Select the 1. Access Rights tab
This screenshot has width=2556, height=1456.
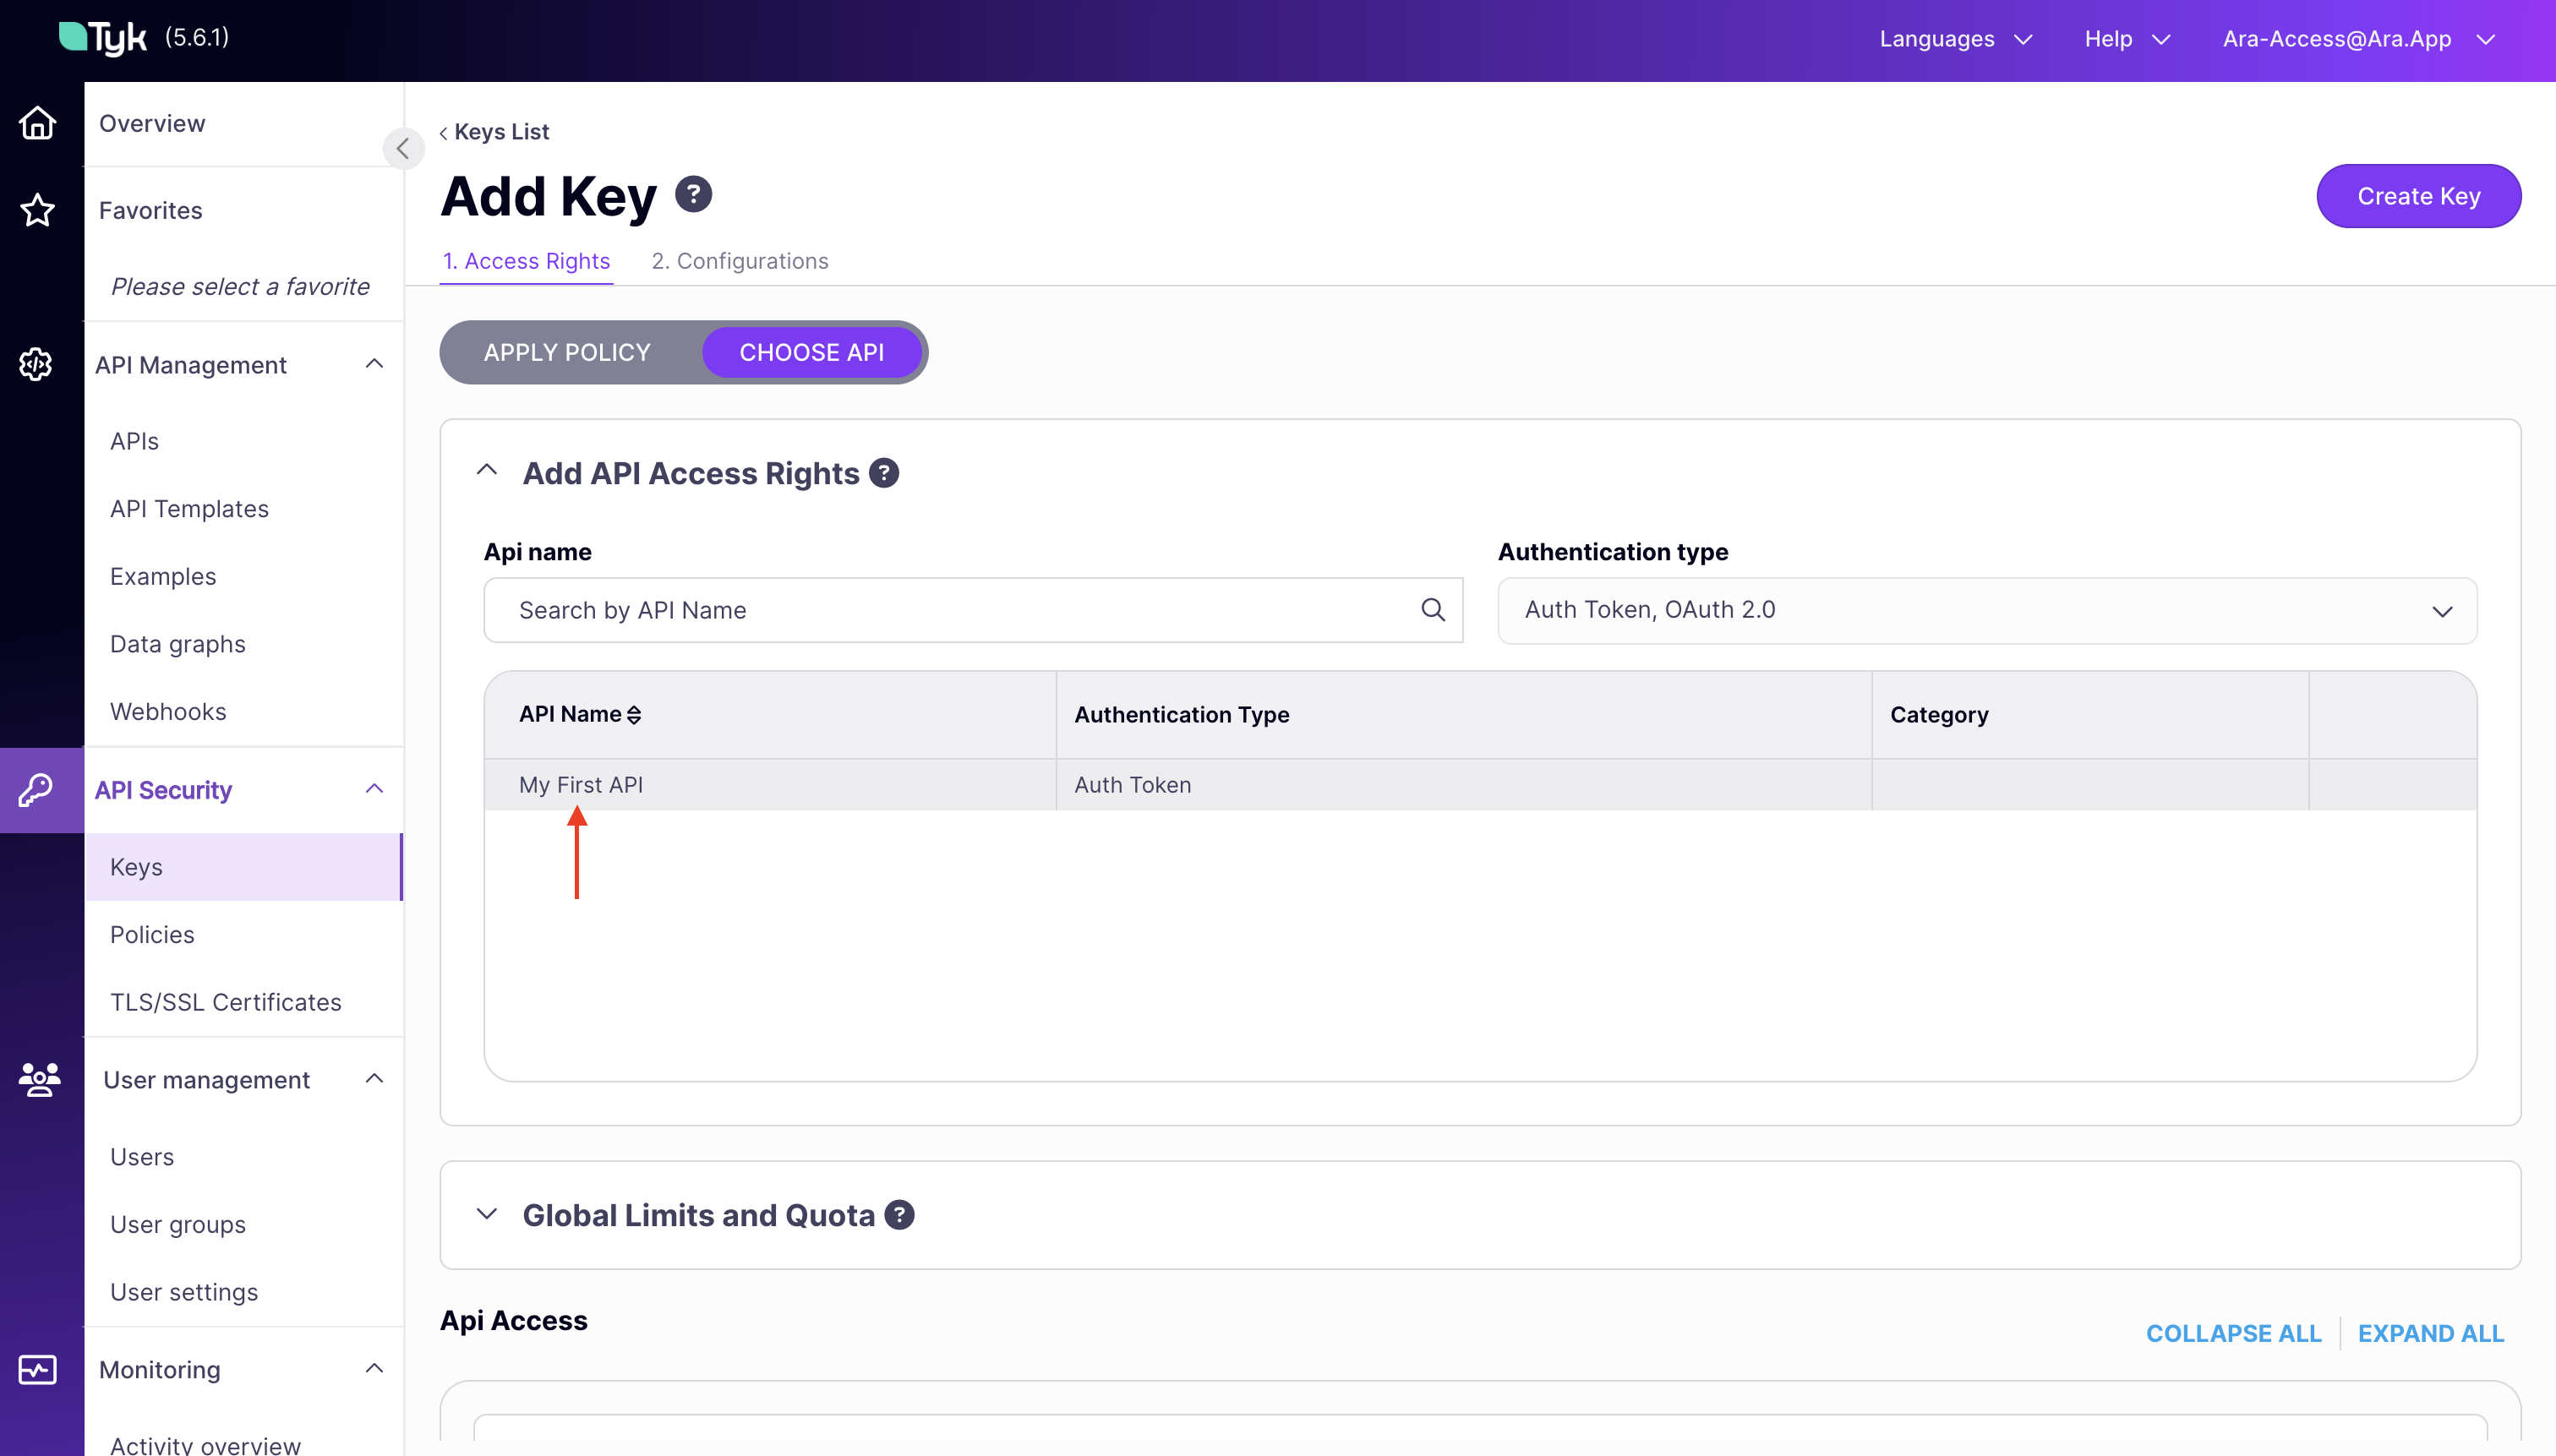tap(526, 261)
